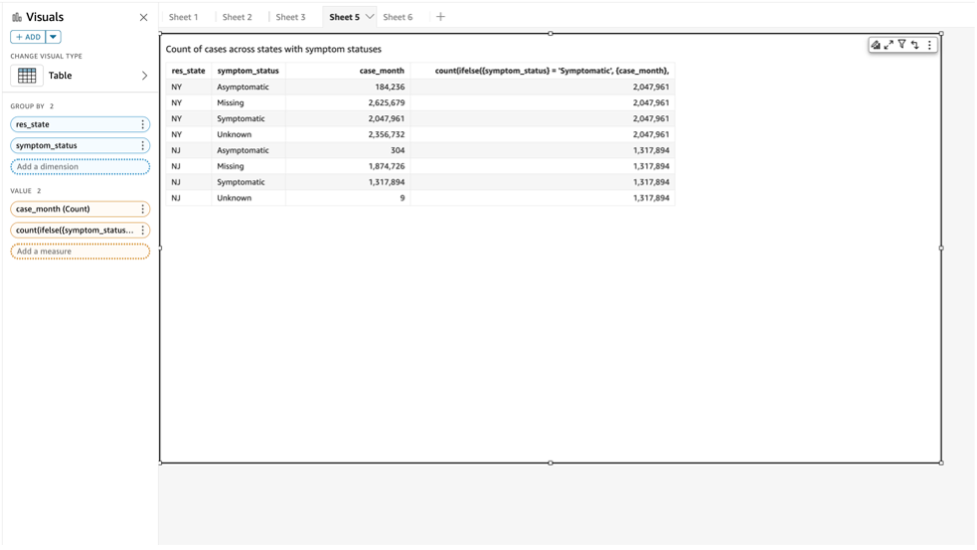The height and width of the screenshot is (550, 977).
Task: Open res_state field options menu
Action: [142, 125]
